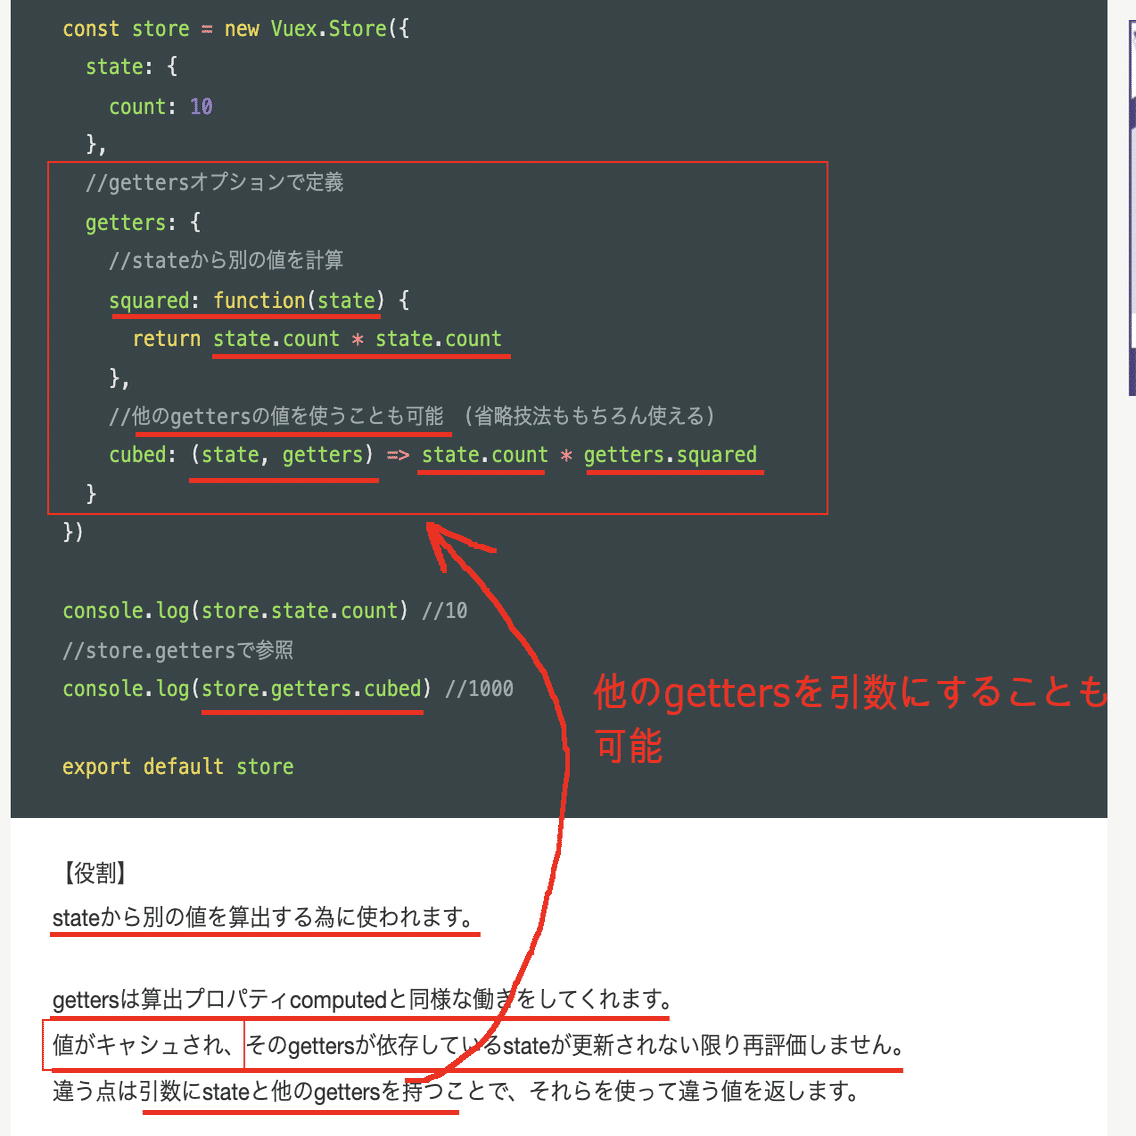Click the underlined getters.squared reference
The height and width of the screenshot is (1136, 1136).
click(x=673, y=454)
